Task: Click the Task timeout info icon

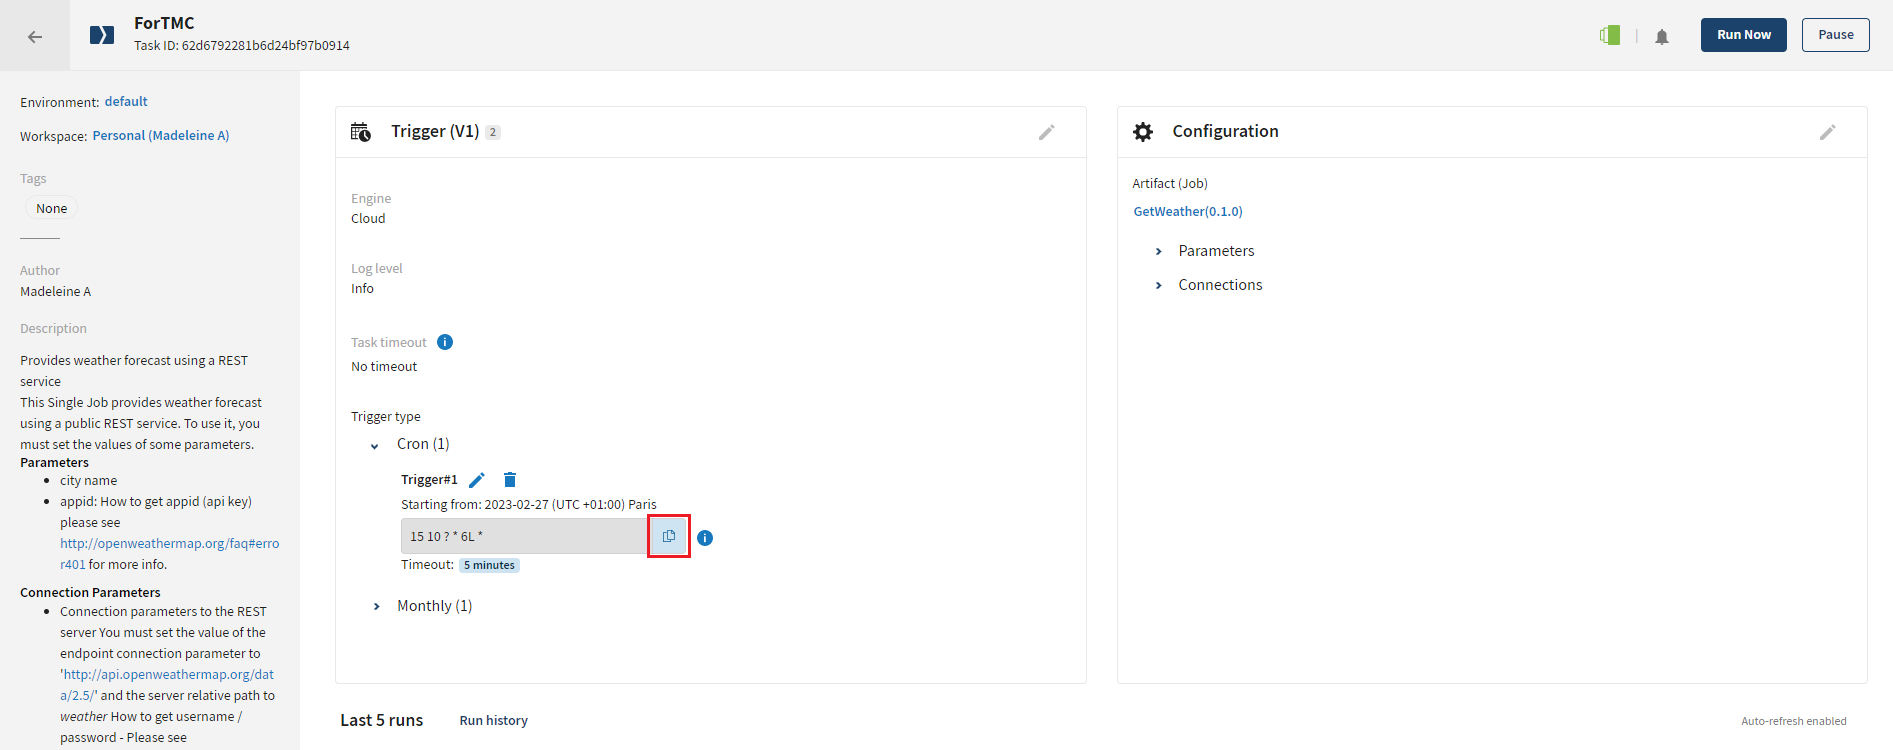Action: click(445, 342)
